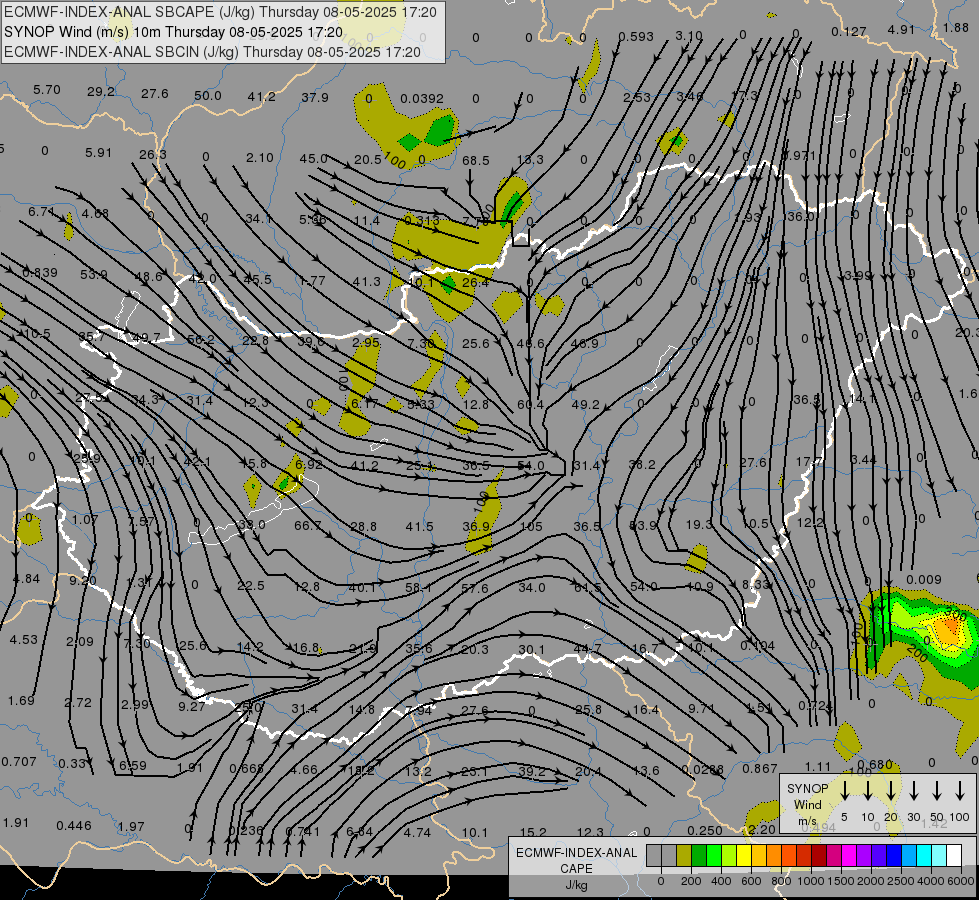Click the map value 39.2

click(x=532, y=771)
